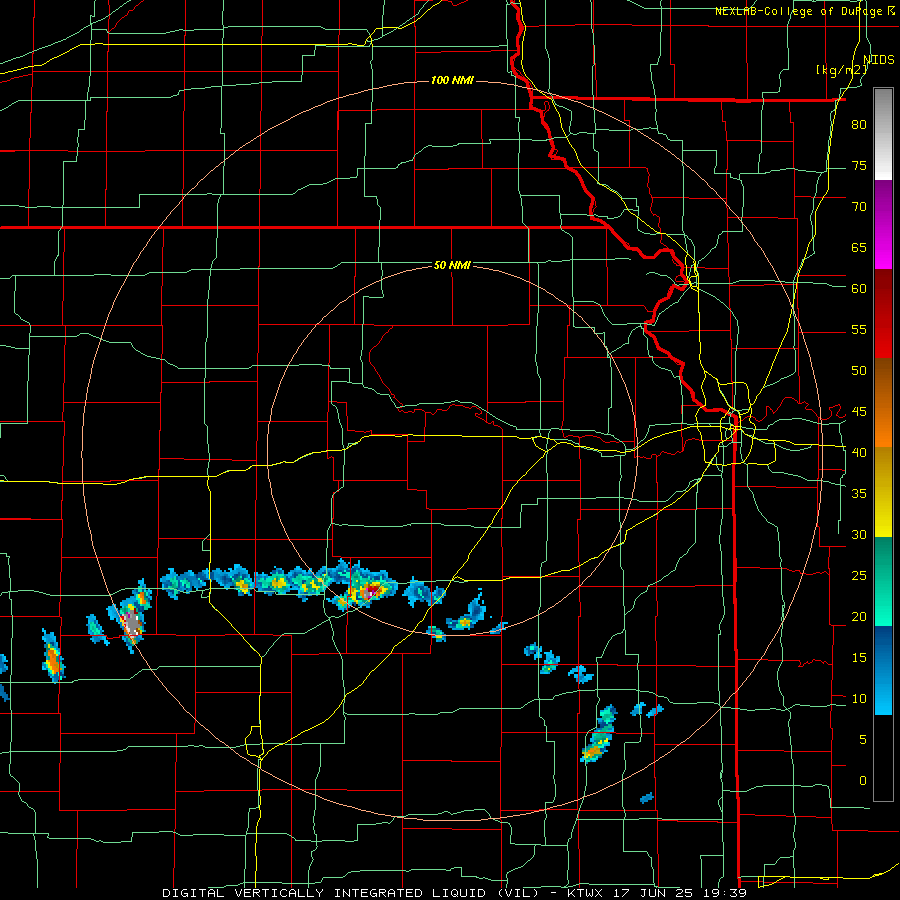Select the yellow segment of color scale
This screenshot has height=900, width=900.
point(883,492)
